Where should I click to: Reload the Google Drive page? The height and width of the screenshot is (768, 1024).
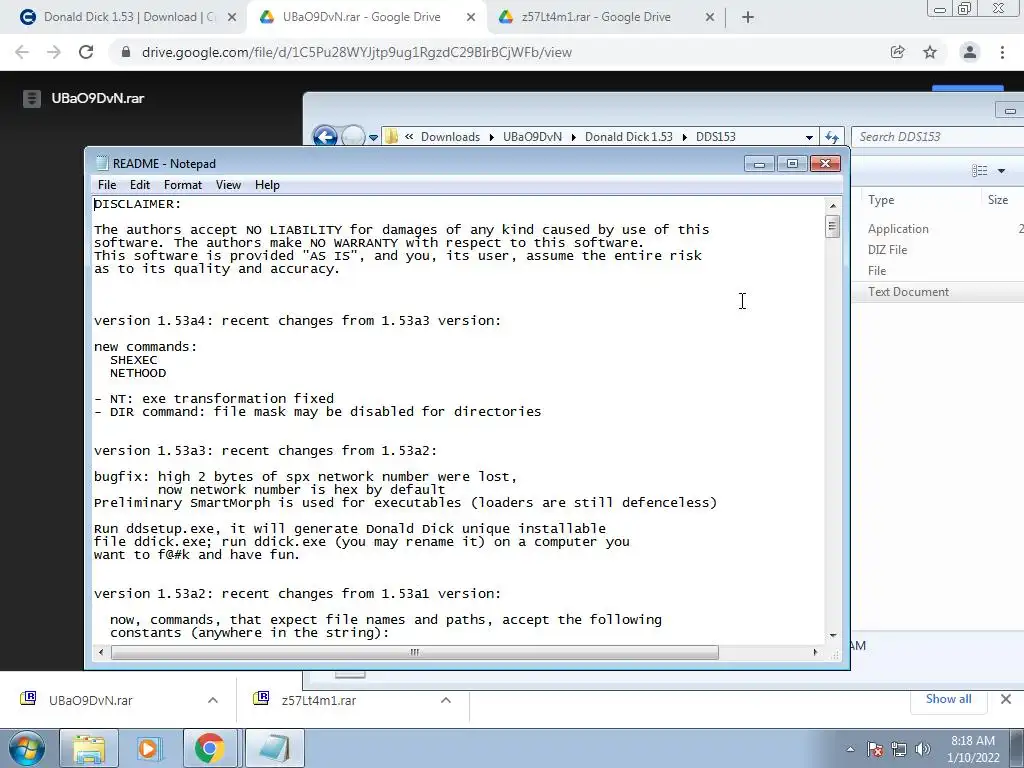click(x=86, y=52)
